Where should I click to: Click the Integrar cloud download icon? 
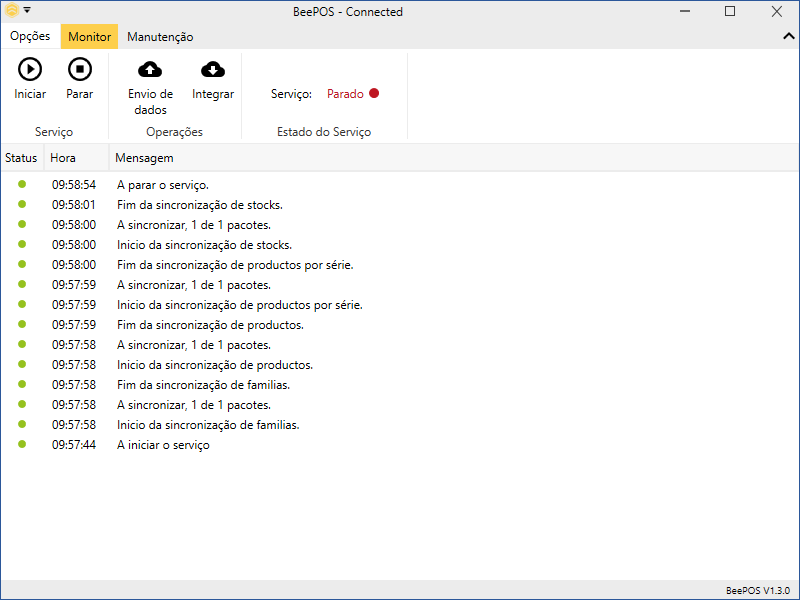213,69
